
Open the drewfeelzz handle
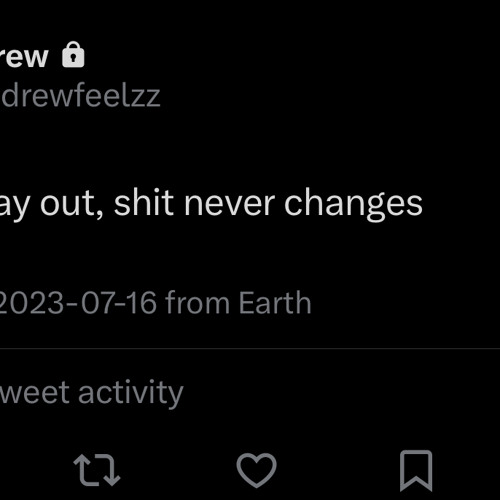[80, 96]
